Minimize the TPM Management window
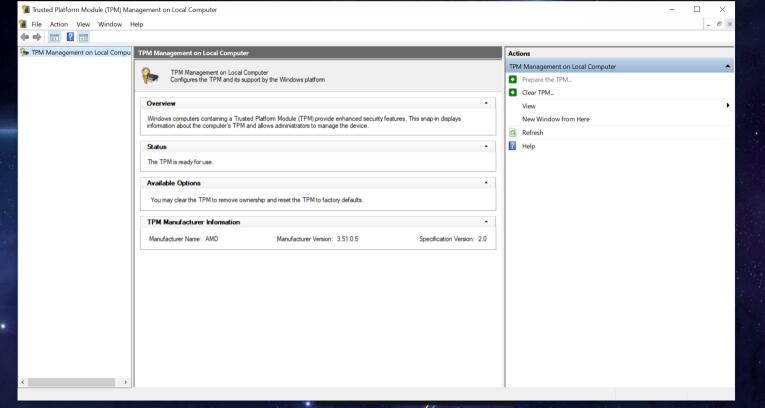The image size is (765, 408). coord(672,9)
